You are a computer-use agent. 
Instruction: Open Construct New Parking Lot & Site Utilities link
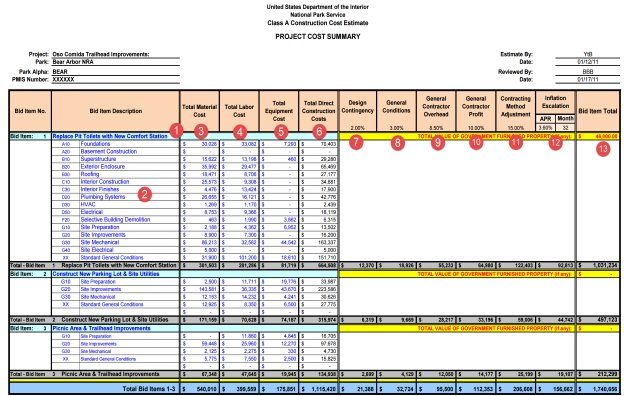tap(106, 274)
